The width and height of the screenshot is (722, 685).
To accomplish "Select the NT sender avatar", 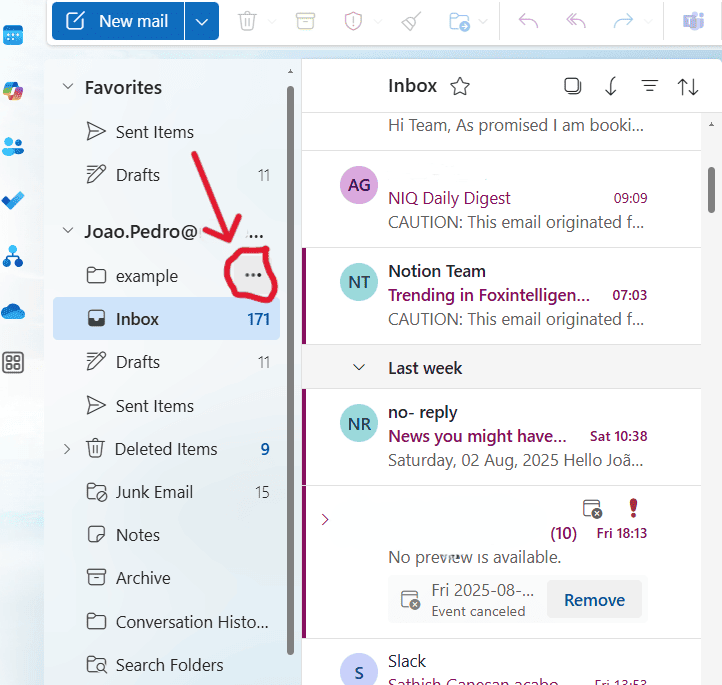I will coord(359,282).
